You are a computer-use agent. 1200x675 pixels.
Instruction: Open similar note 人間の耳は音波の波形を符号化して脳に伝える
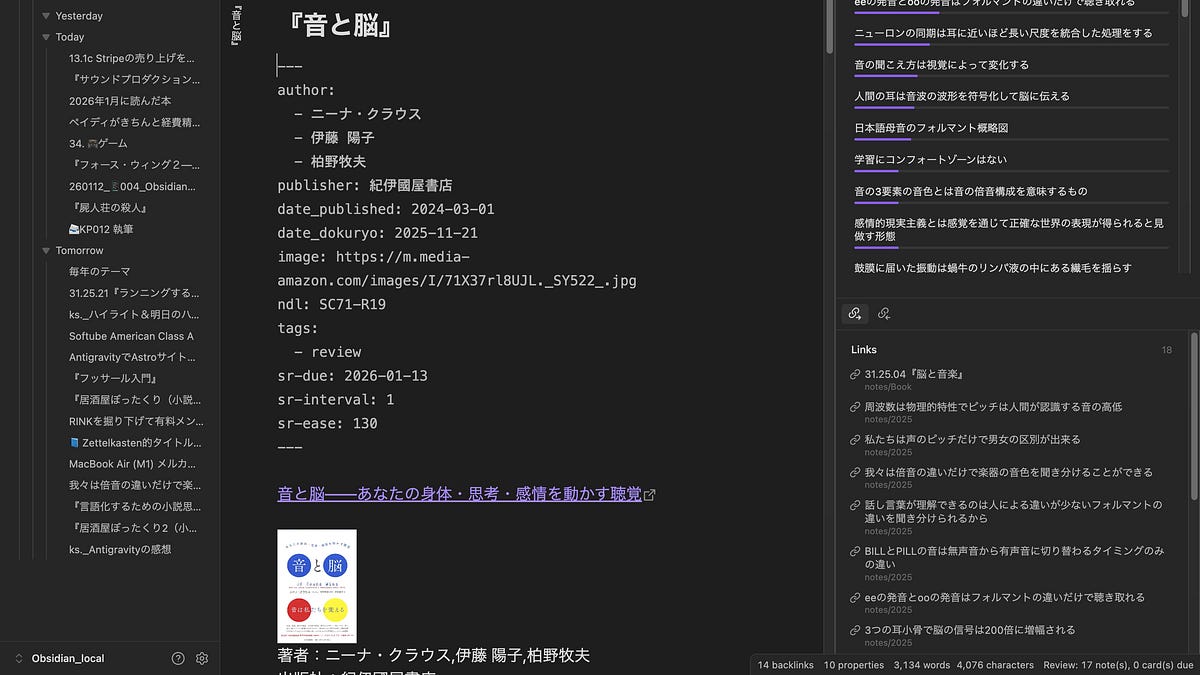(962, 96)
